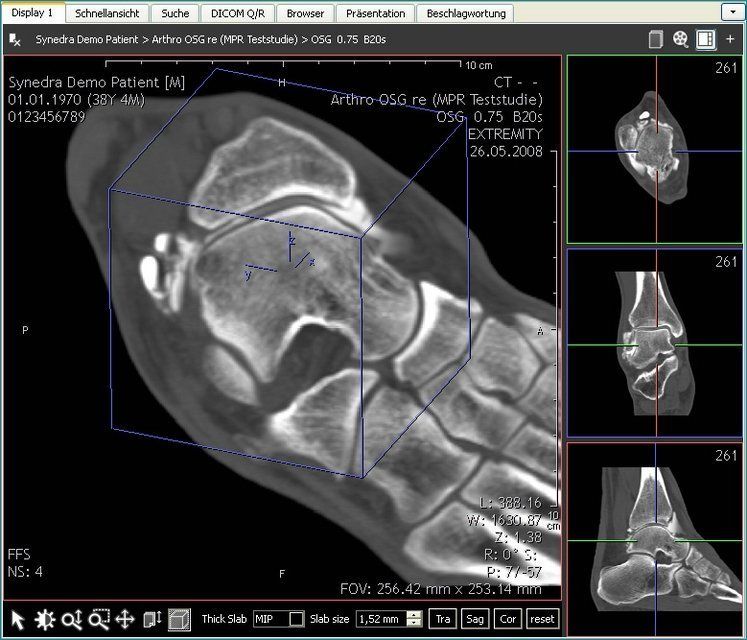Increase slab size with up arrow
Image resolution: width=747 pixels, height=640 pixels.
tap(415, 615)
